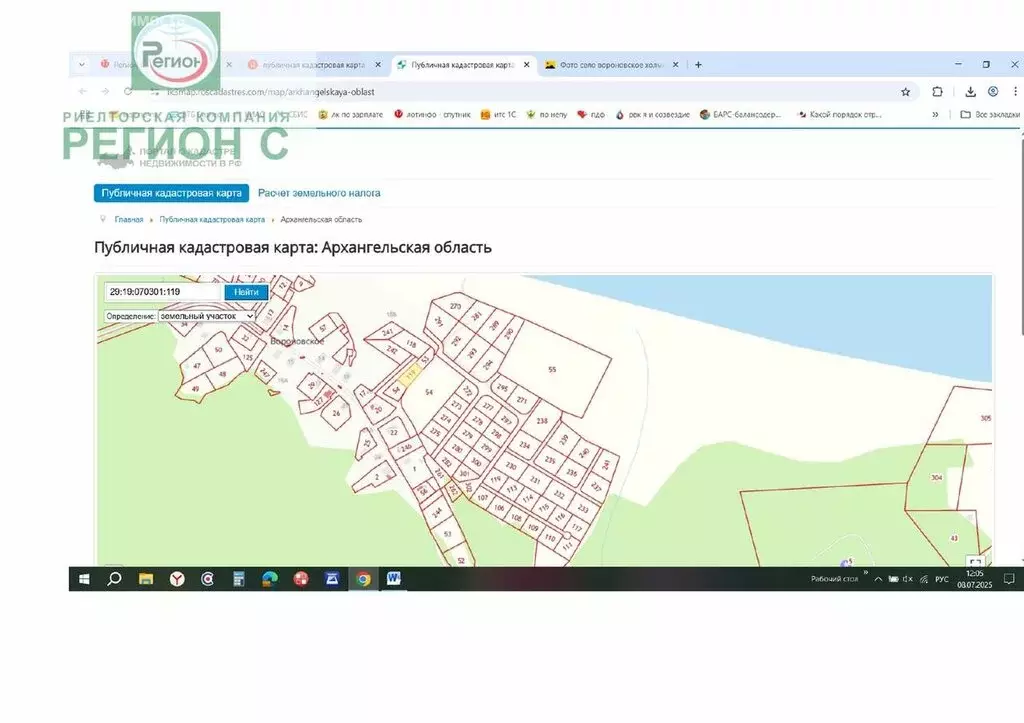Open the Windows Start menu

pos(84,579)
